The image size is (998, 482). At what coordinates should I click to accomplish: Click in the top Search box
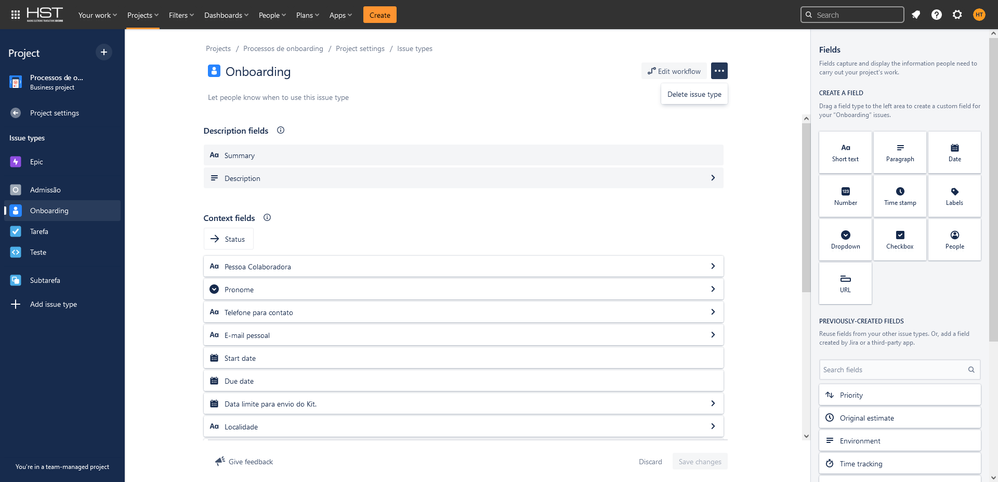pyautogui.click(x=852, y=15)
